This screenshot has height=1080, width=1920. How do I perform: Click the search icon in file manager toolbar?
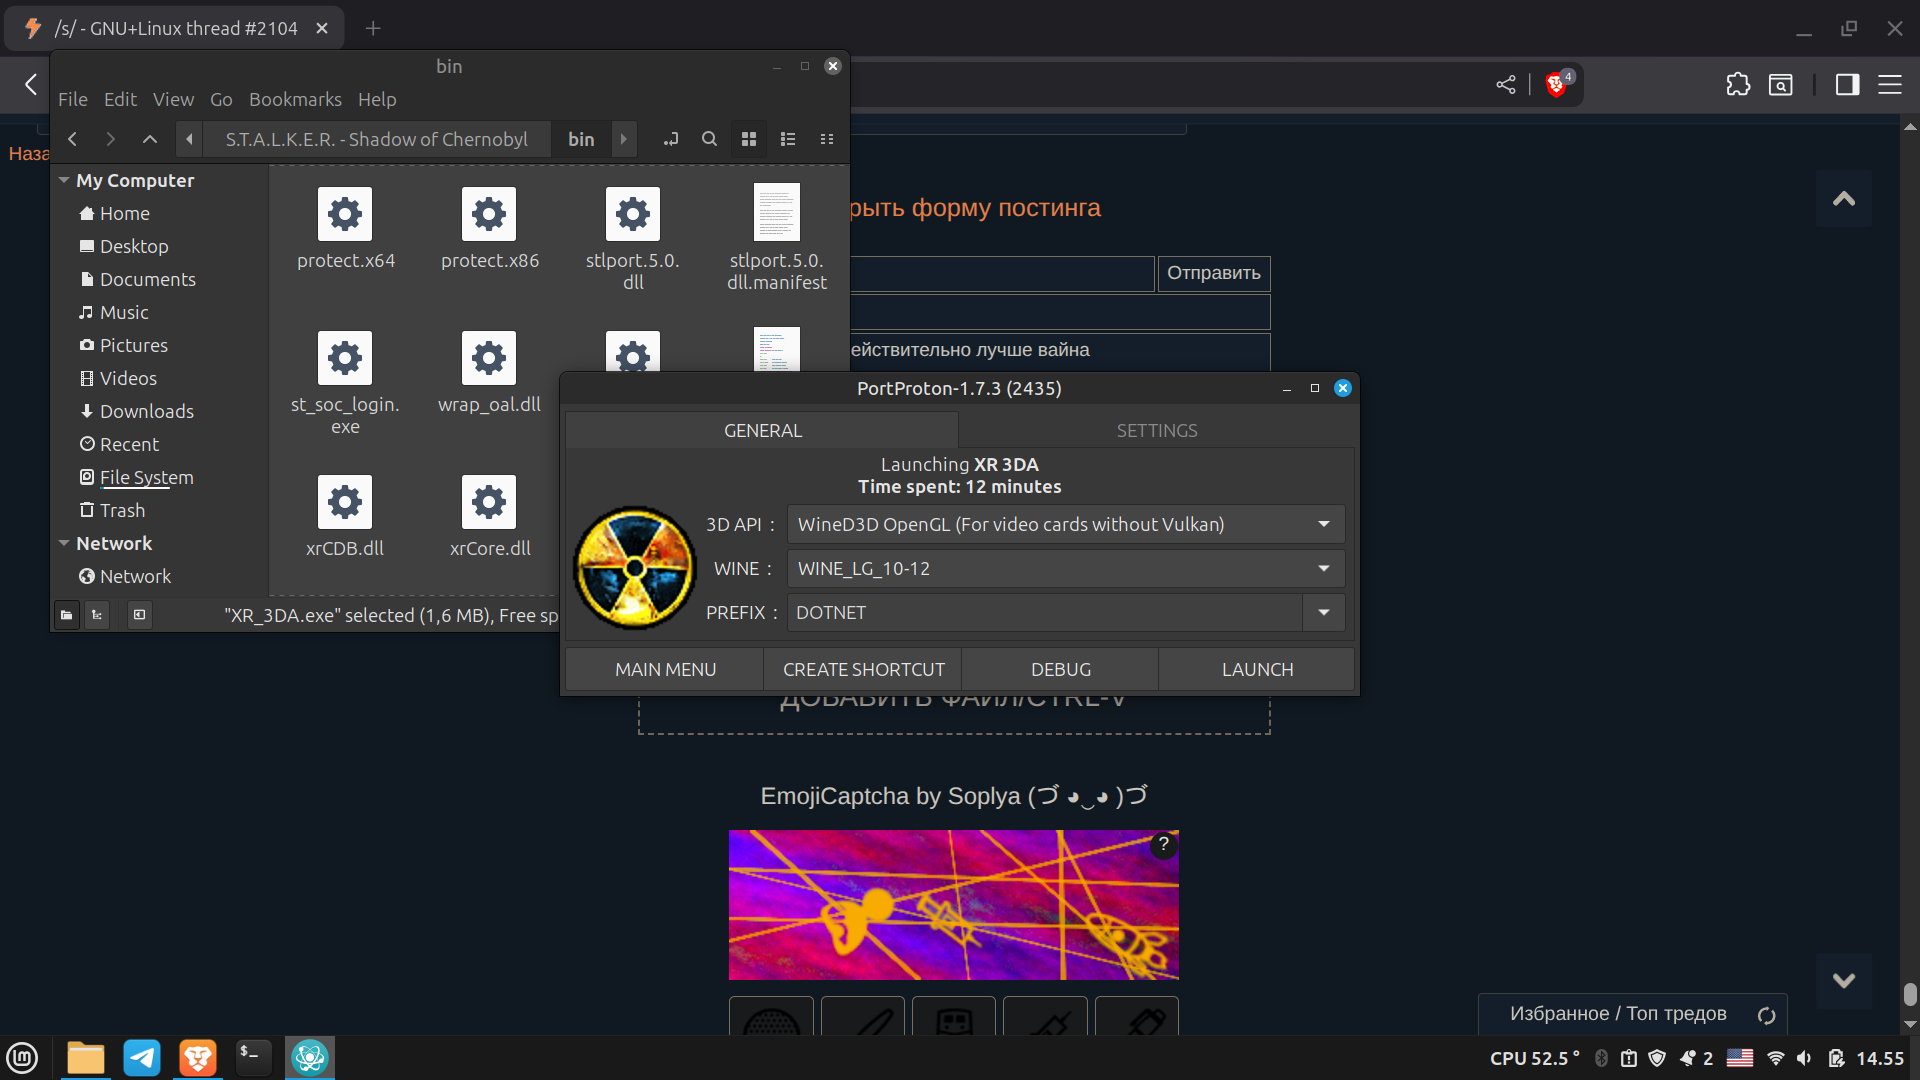pos(709,139)
